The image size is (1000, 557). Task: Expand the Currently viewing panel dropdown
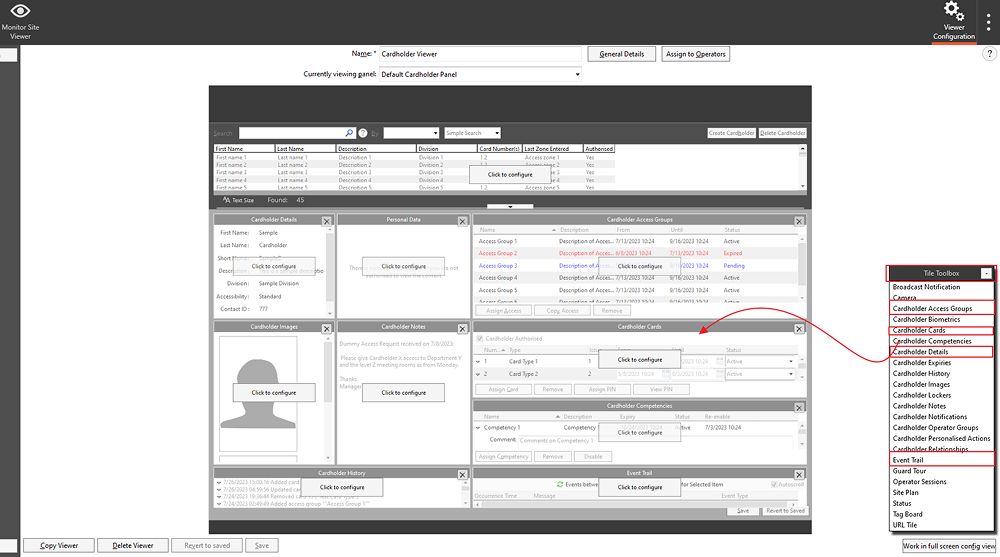tap(577, 75)
